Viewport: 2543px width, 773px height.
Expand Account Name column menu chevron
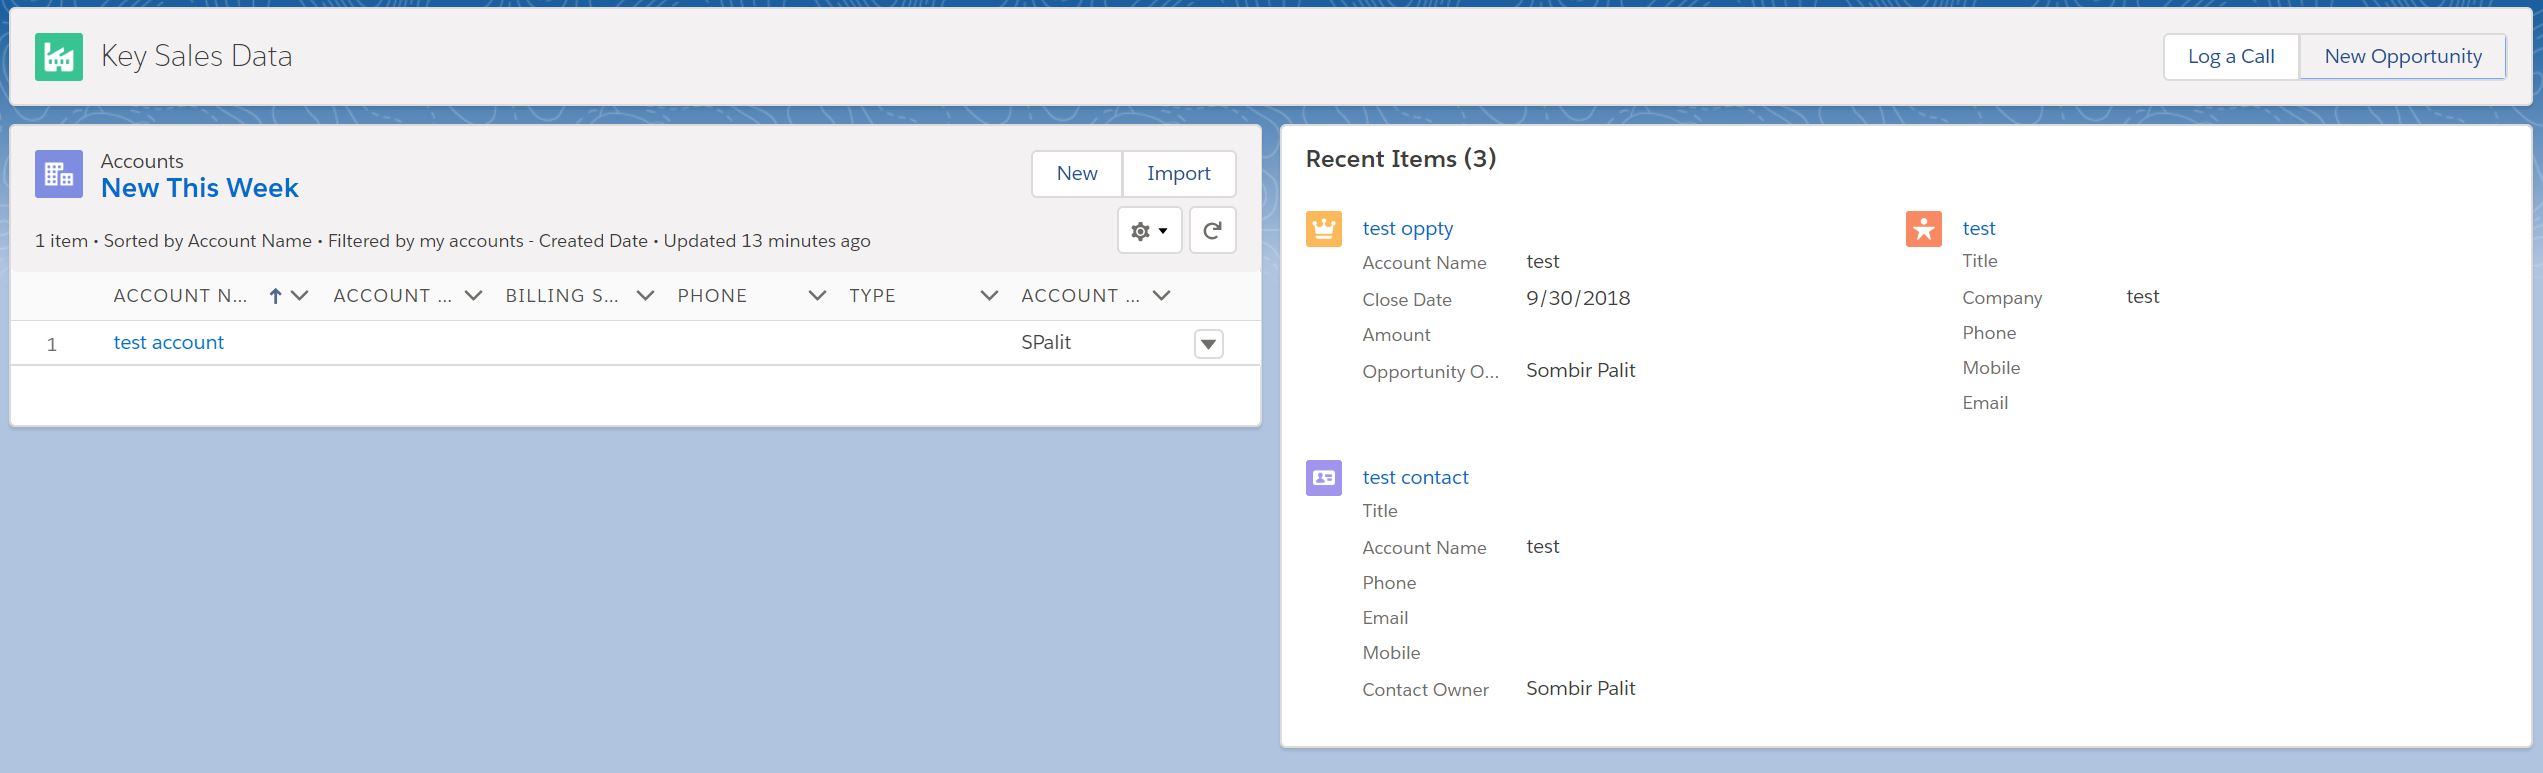[299, 296]
